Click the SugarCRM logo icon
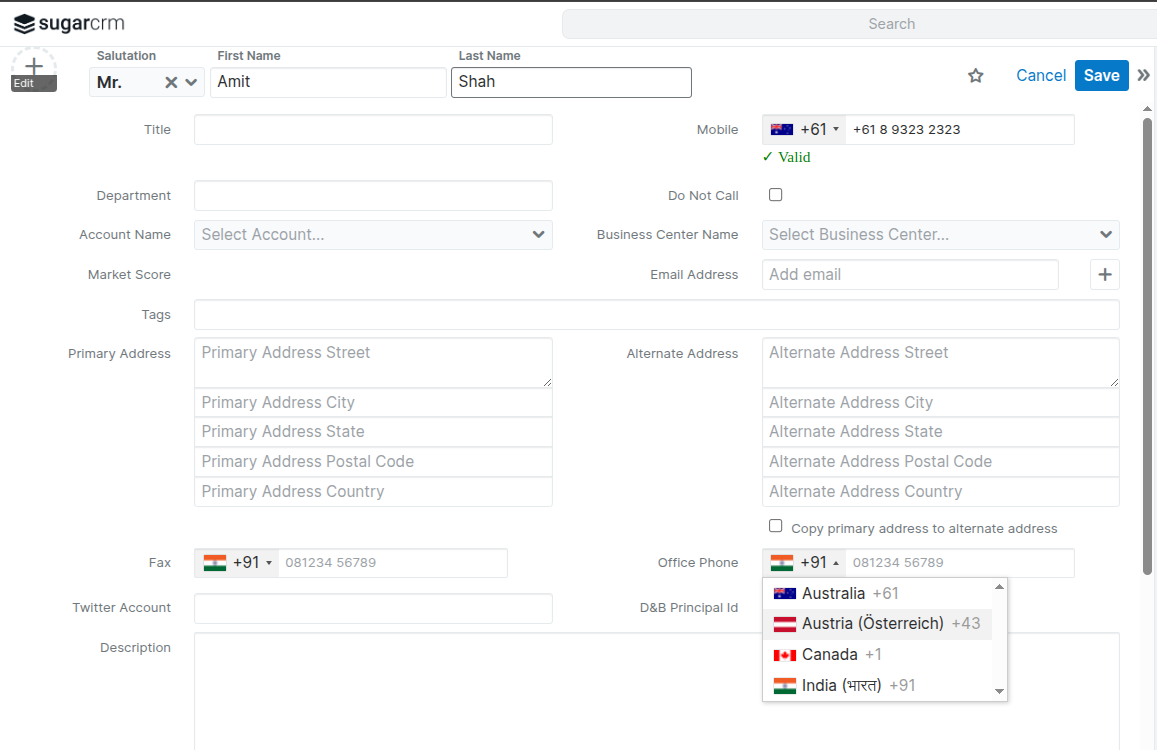The height and width of the screenshot is (750, 1157). (24, 24)
